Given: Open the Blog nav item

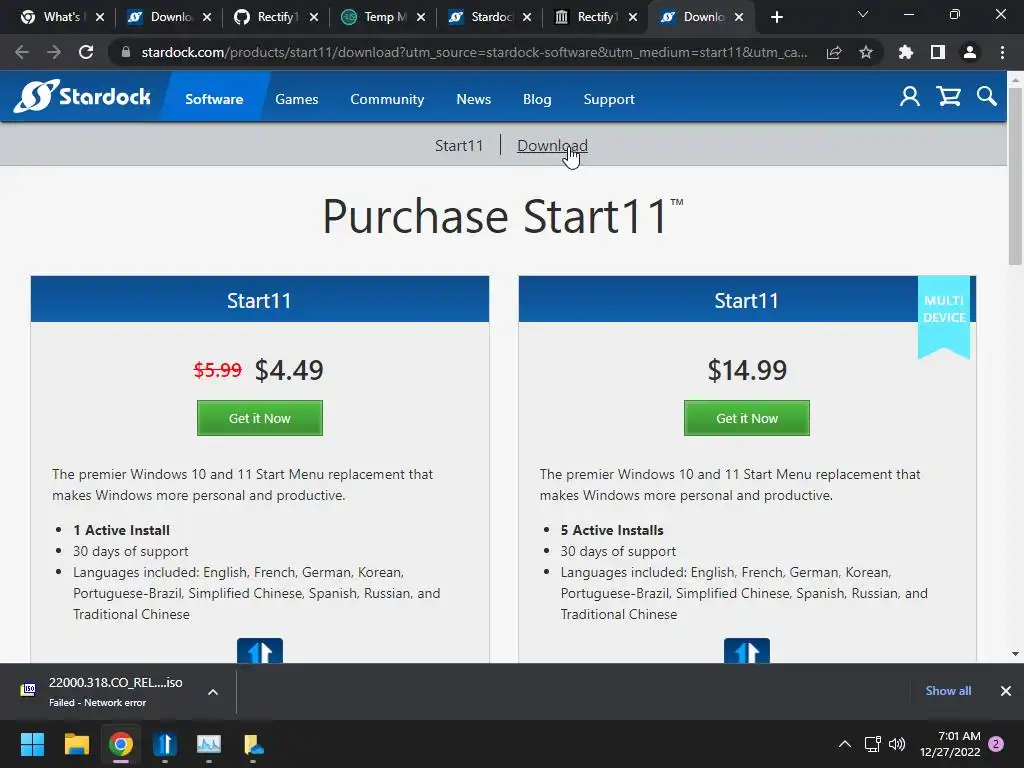Looking at the screenshot, I should [x=537, y=99].
